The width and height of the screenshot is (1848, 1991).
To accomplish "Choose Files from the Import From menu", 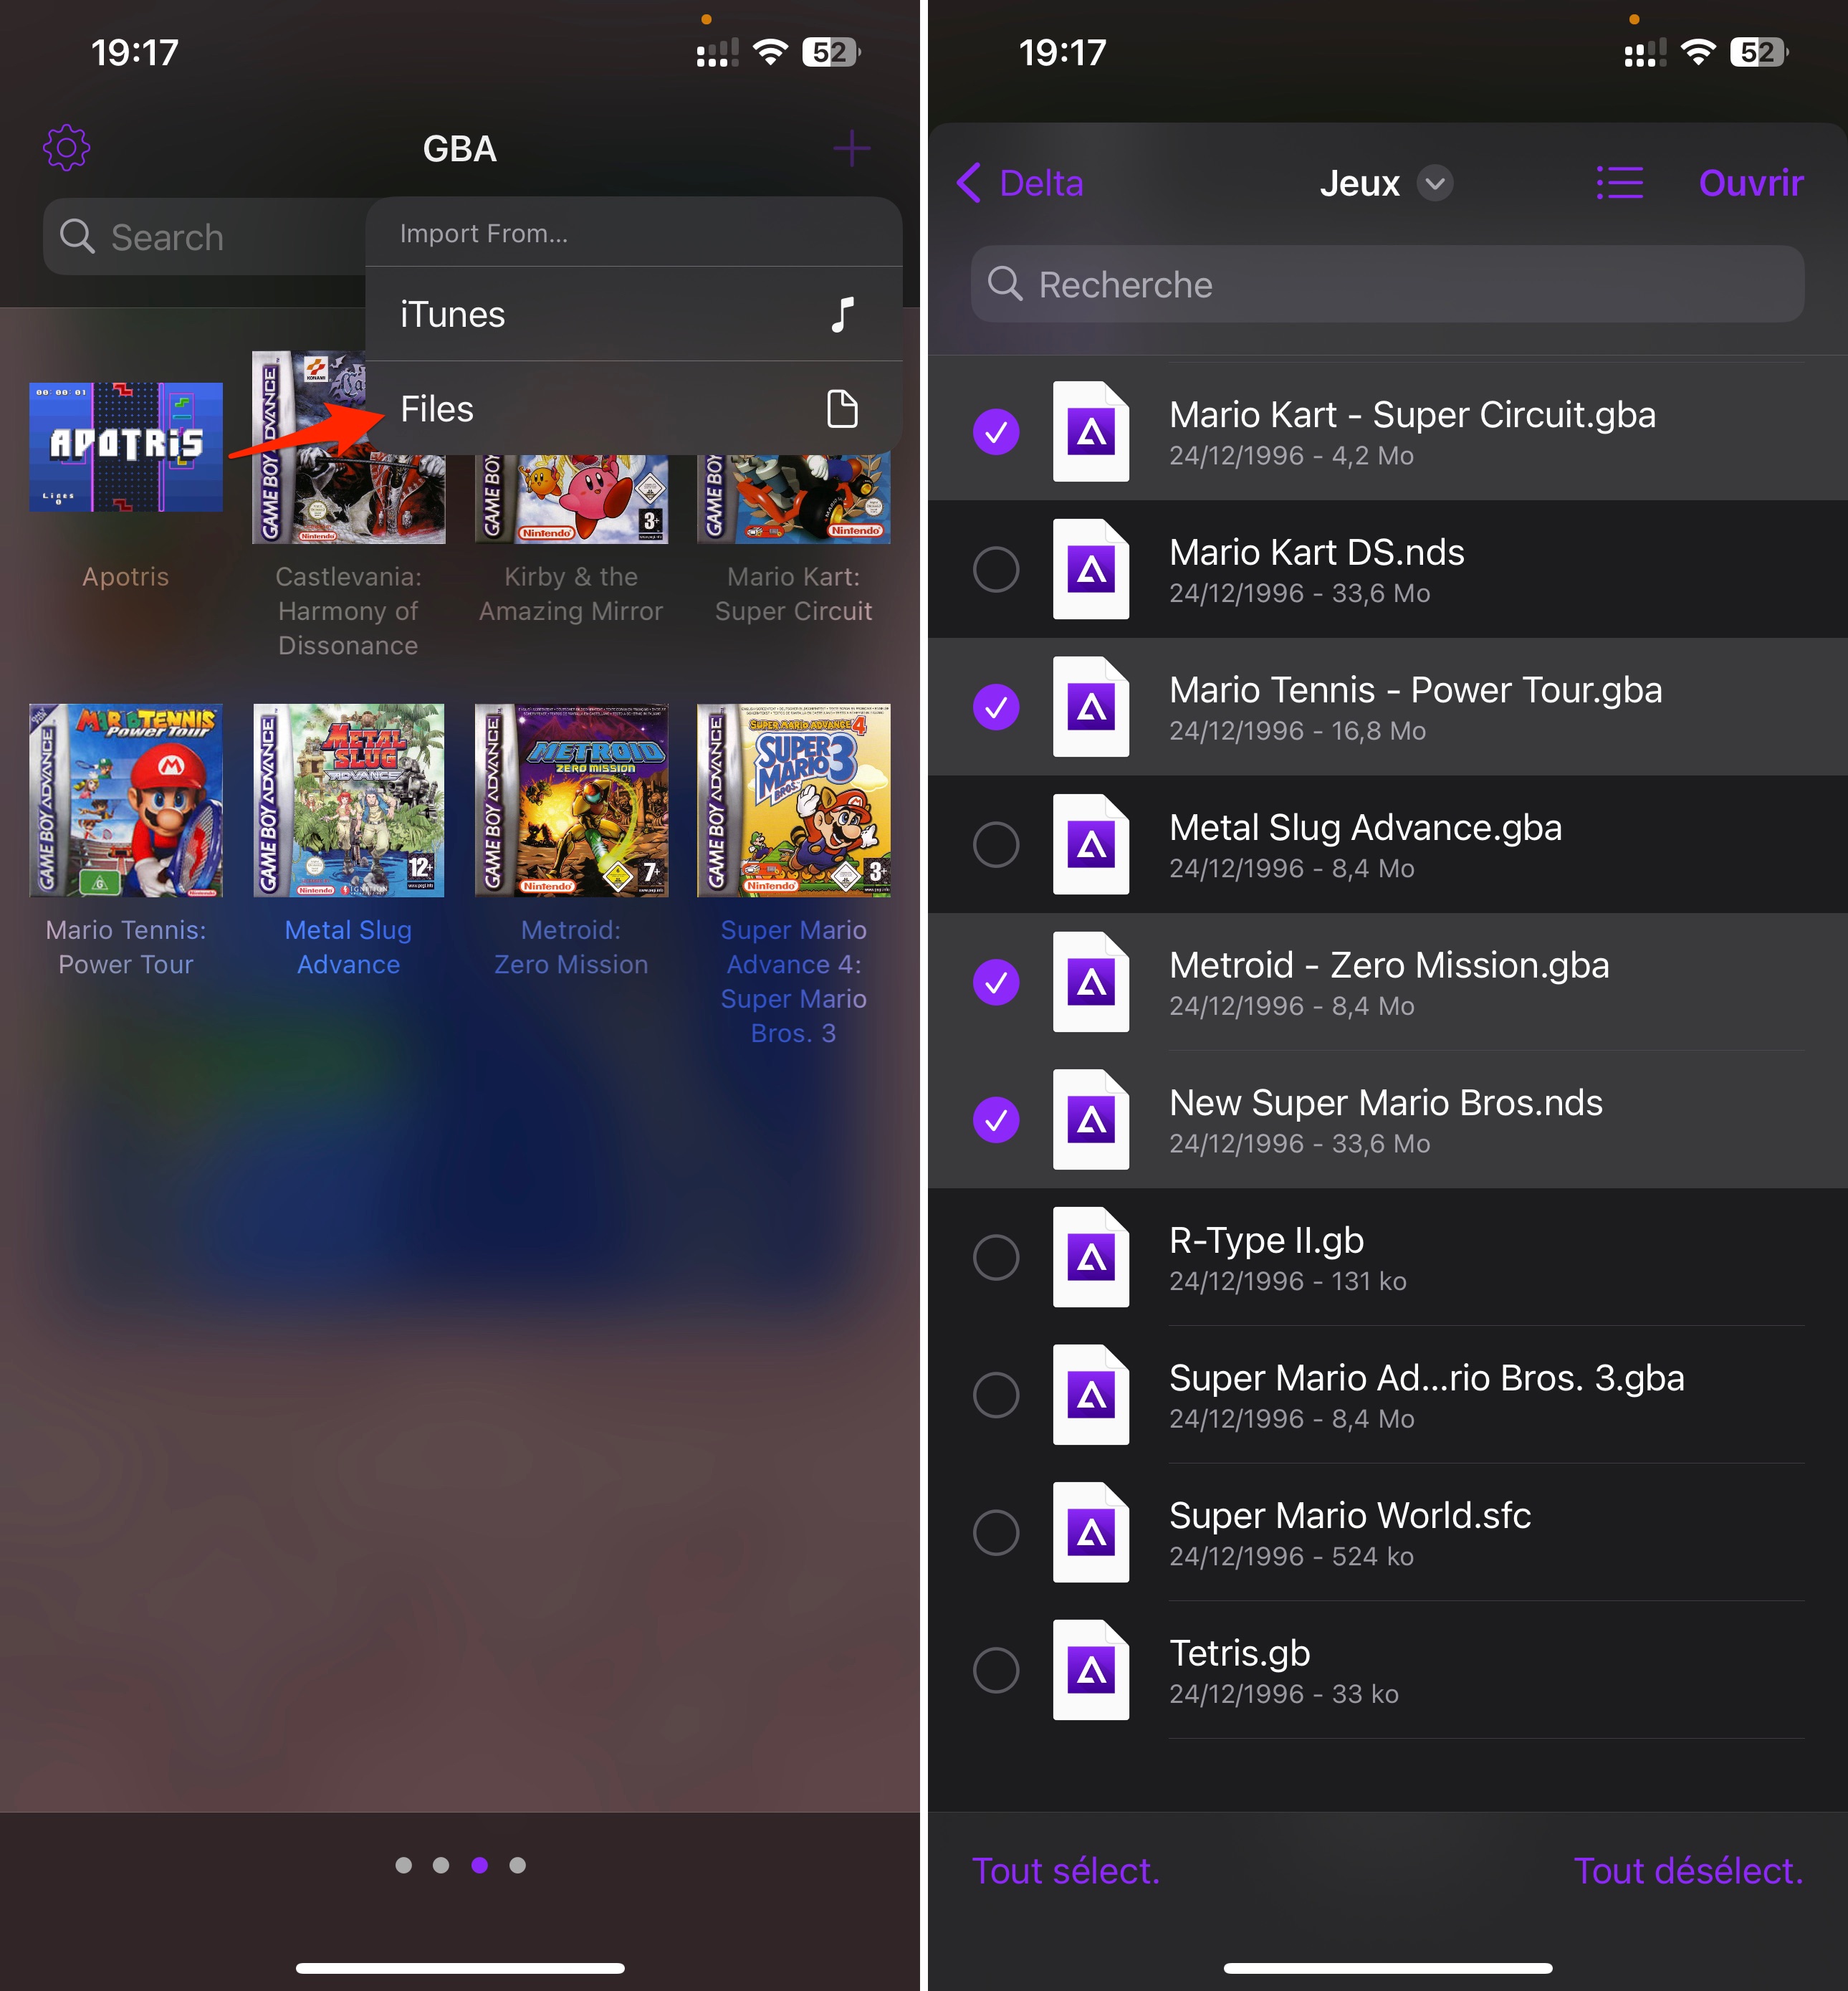I will 634,409.
